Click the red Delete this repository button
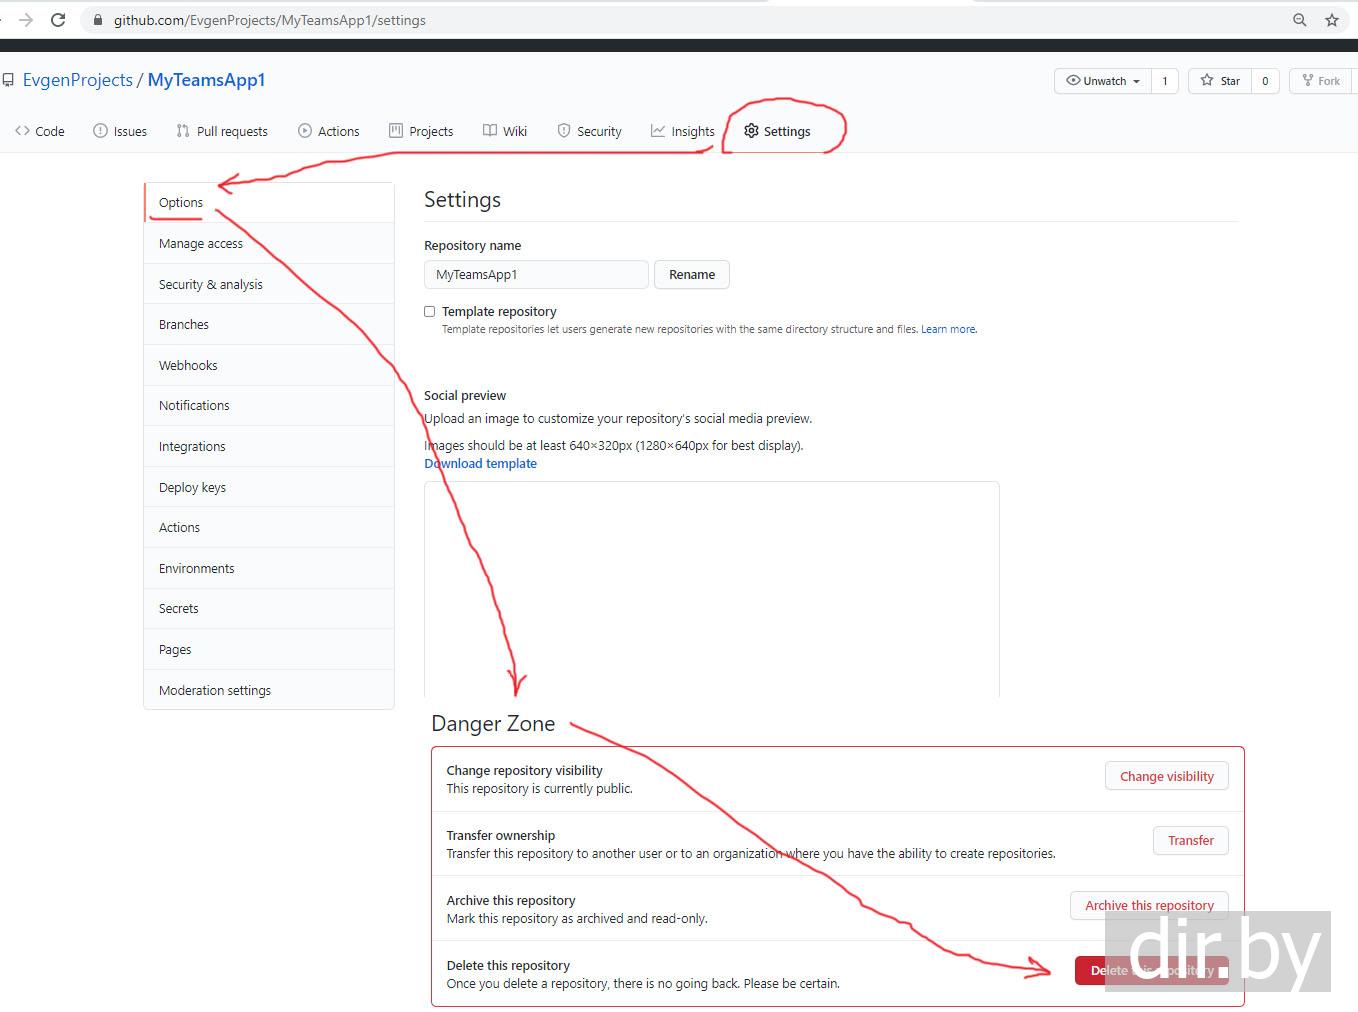The image size is (1358, 1012). point(1152,971)
